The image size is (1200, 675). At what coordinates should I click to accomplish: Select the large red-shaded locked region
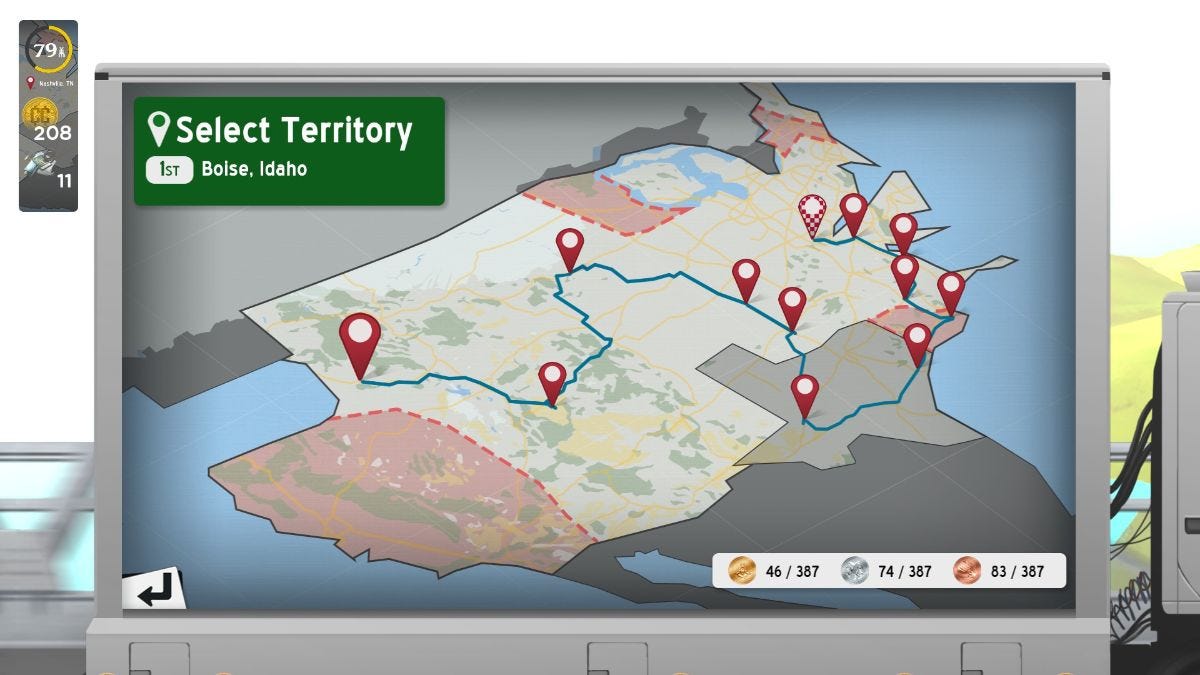400,490
